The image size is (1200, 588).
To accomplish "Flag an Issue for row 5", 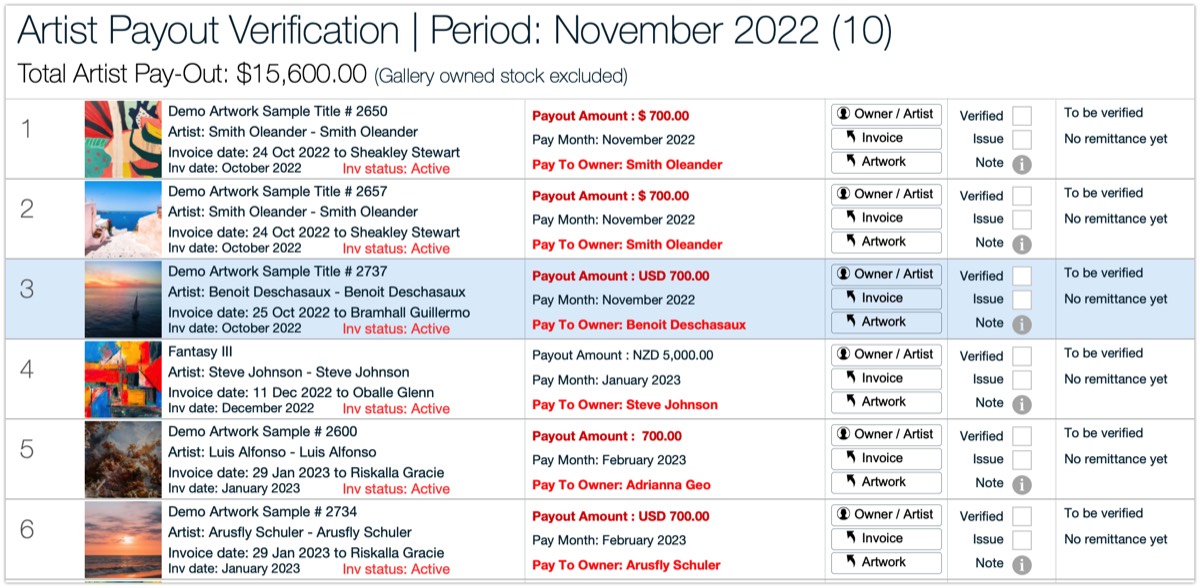I will tap(1021, 459).
